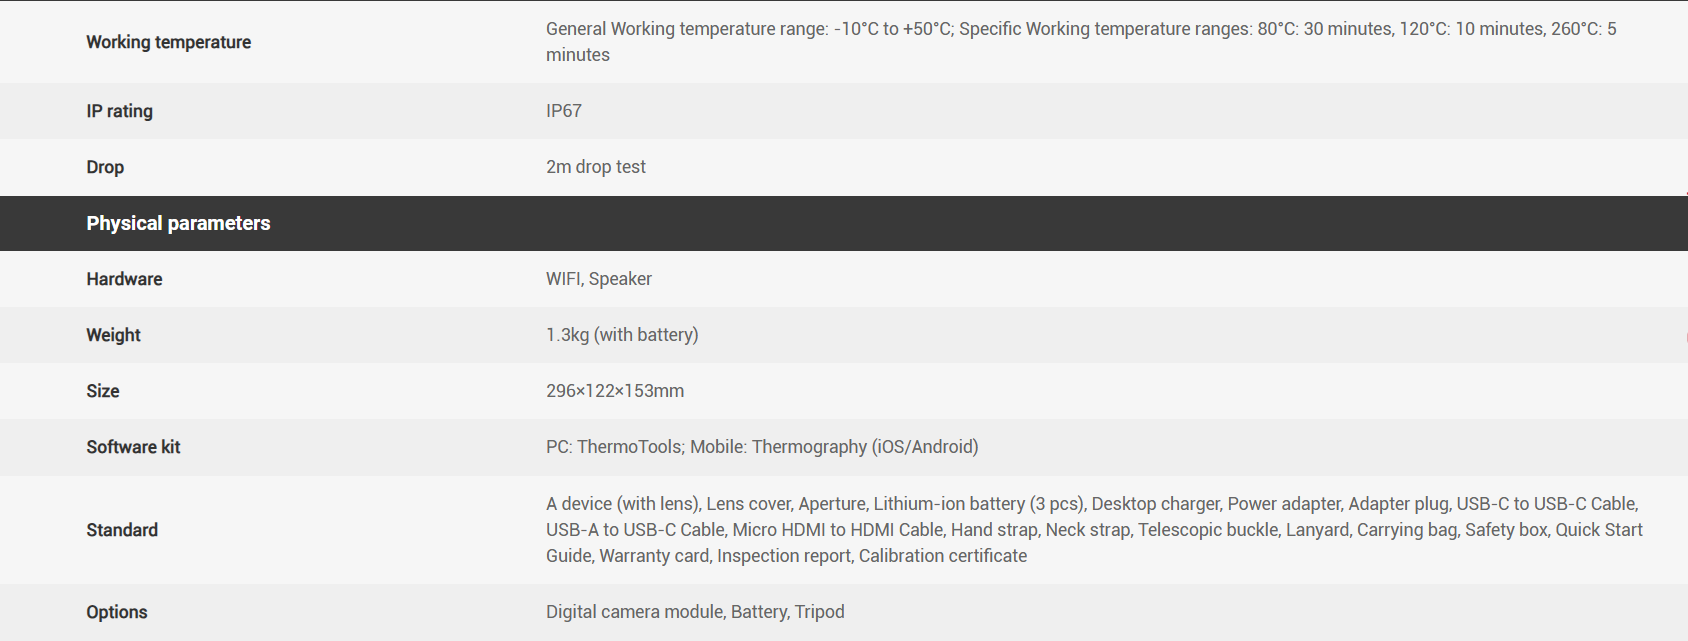The height and width of the screenshot is (641, 1688).
Task: Click the Physical parameters section header
Action: (x=178, y=223)
